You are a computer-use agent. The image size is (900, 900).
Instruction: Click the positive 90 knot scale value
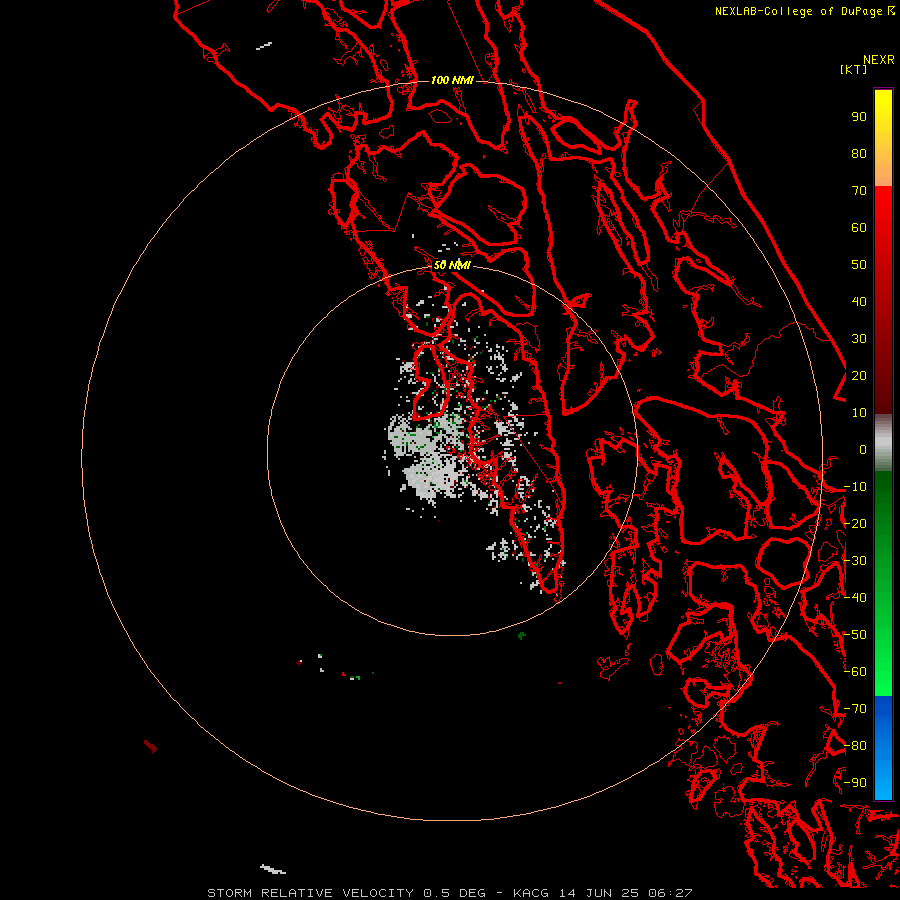click(x=859, y=117)
